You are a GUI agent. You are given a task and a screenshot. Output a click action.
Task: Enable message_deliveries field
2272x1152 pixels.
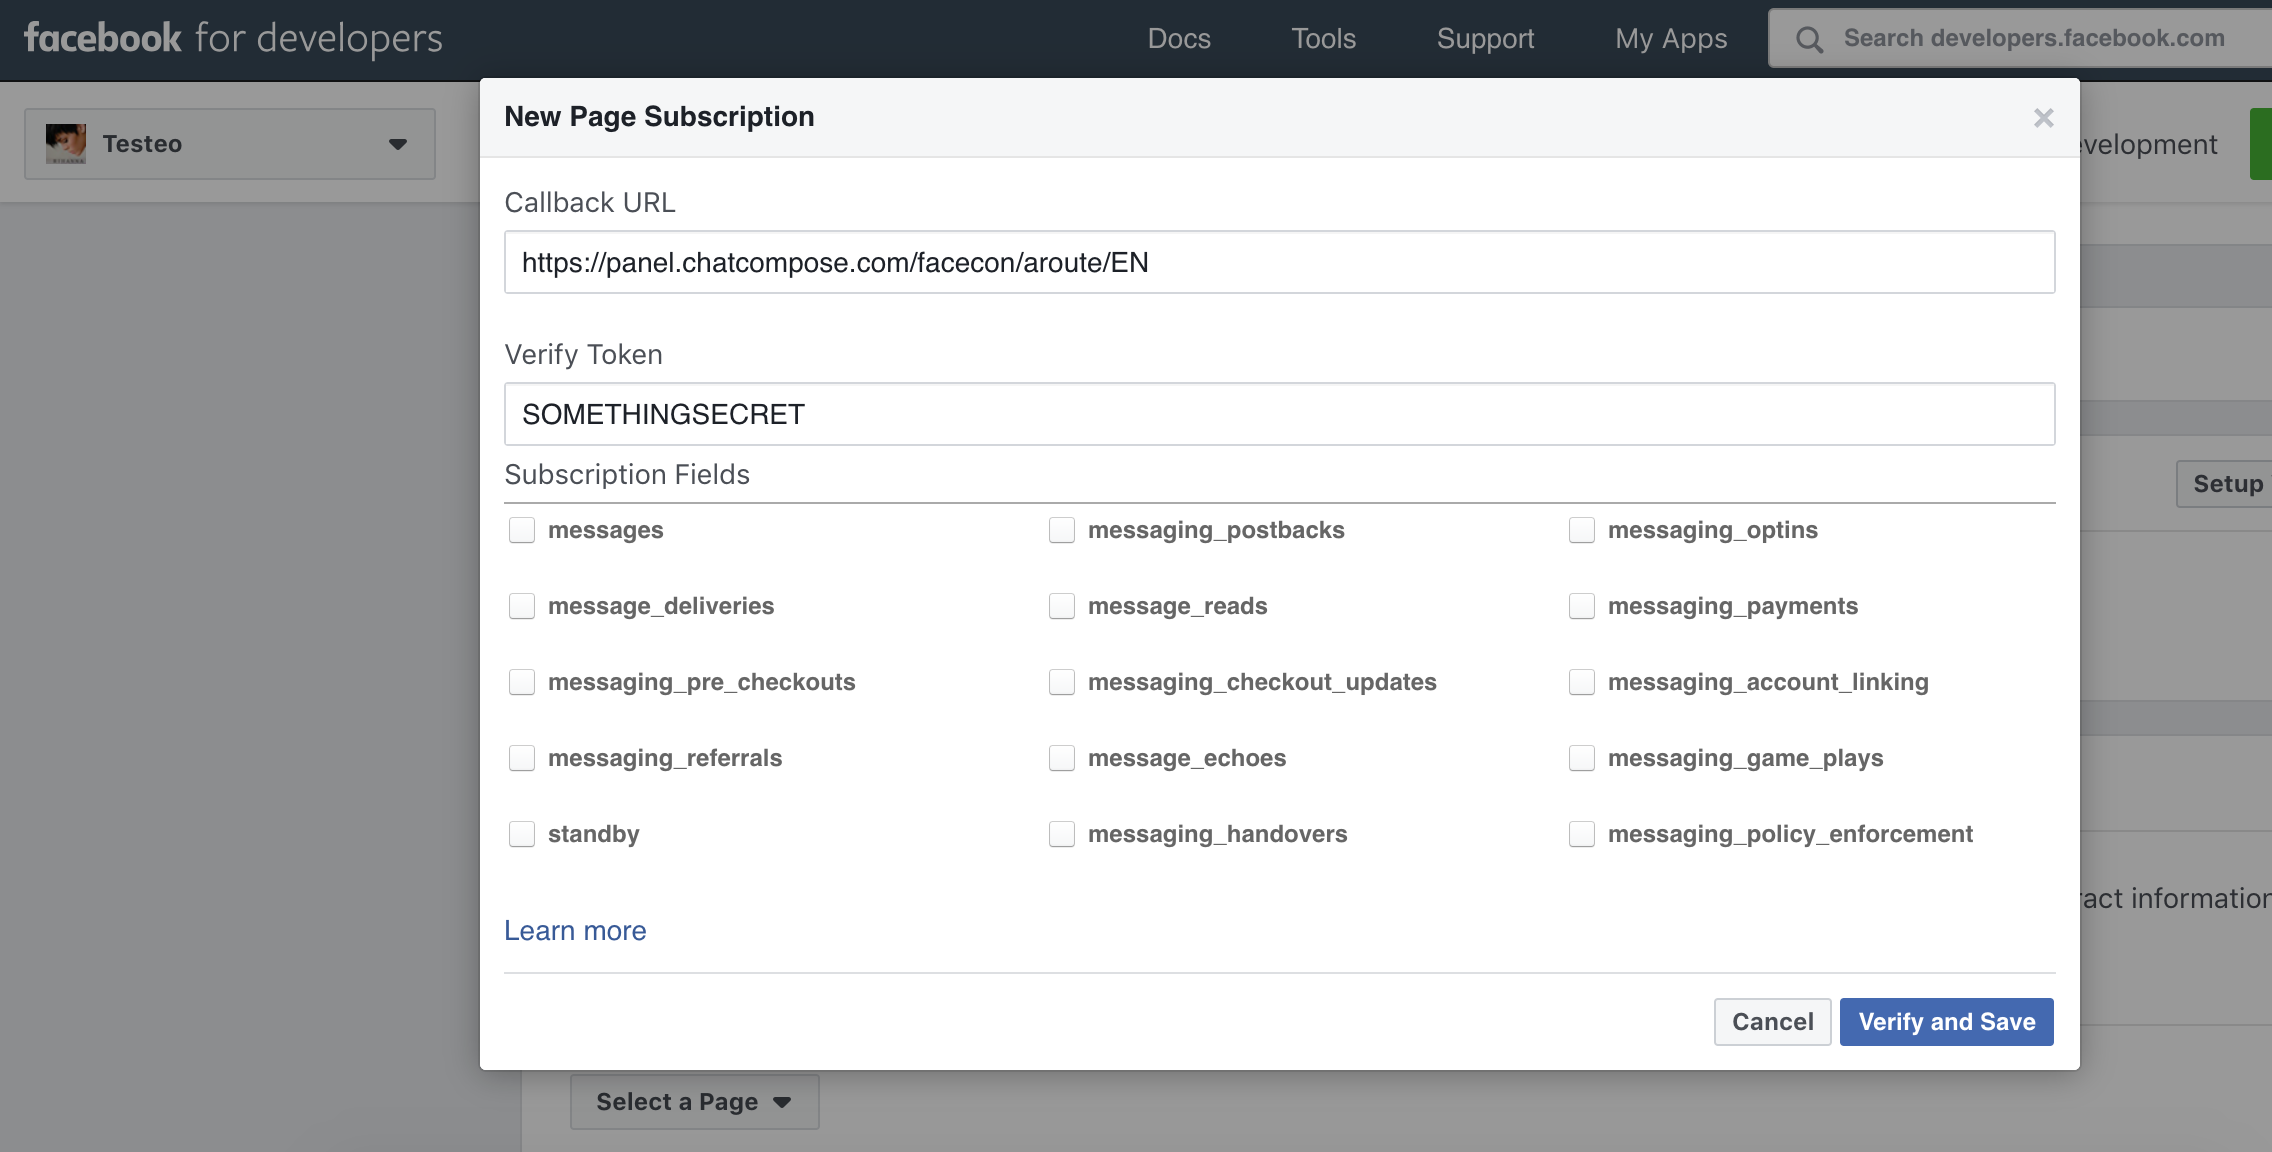click(522, 606)
